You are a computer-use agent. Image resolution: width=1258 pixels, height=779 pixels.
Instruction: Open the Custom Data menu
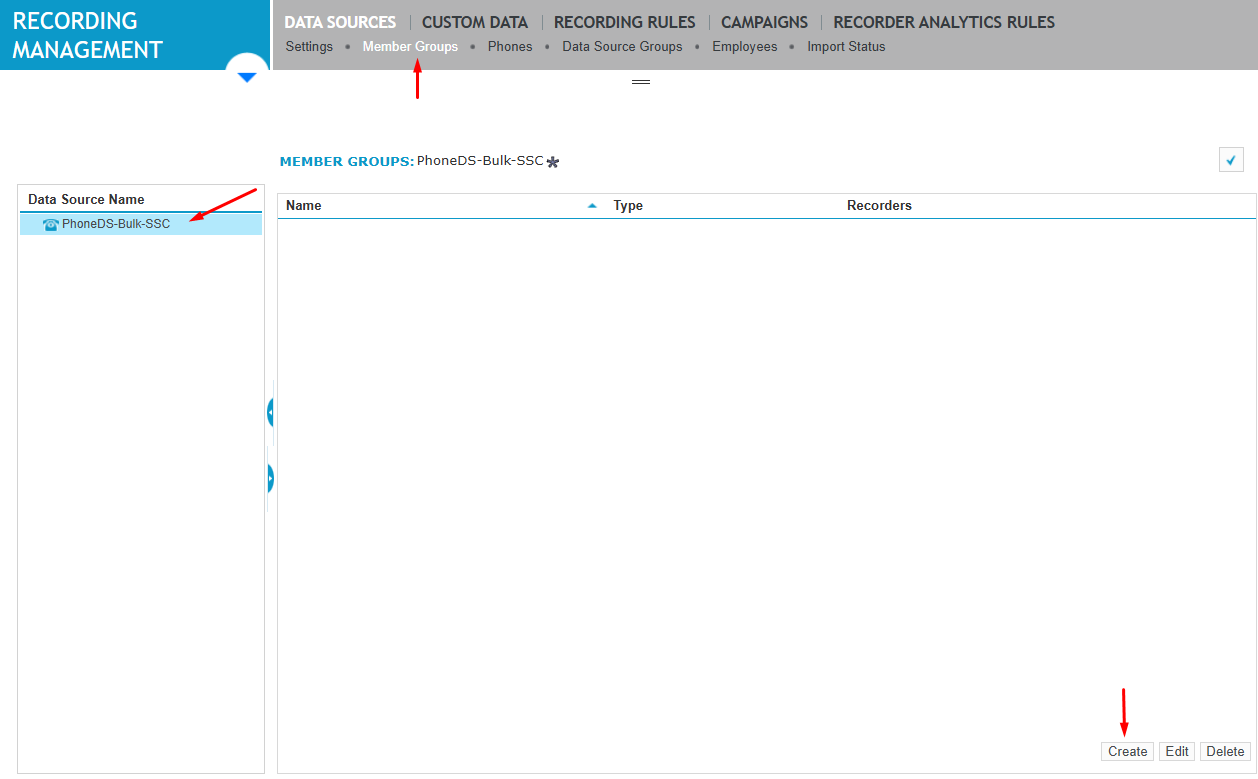coord(474,22)
